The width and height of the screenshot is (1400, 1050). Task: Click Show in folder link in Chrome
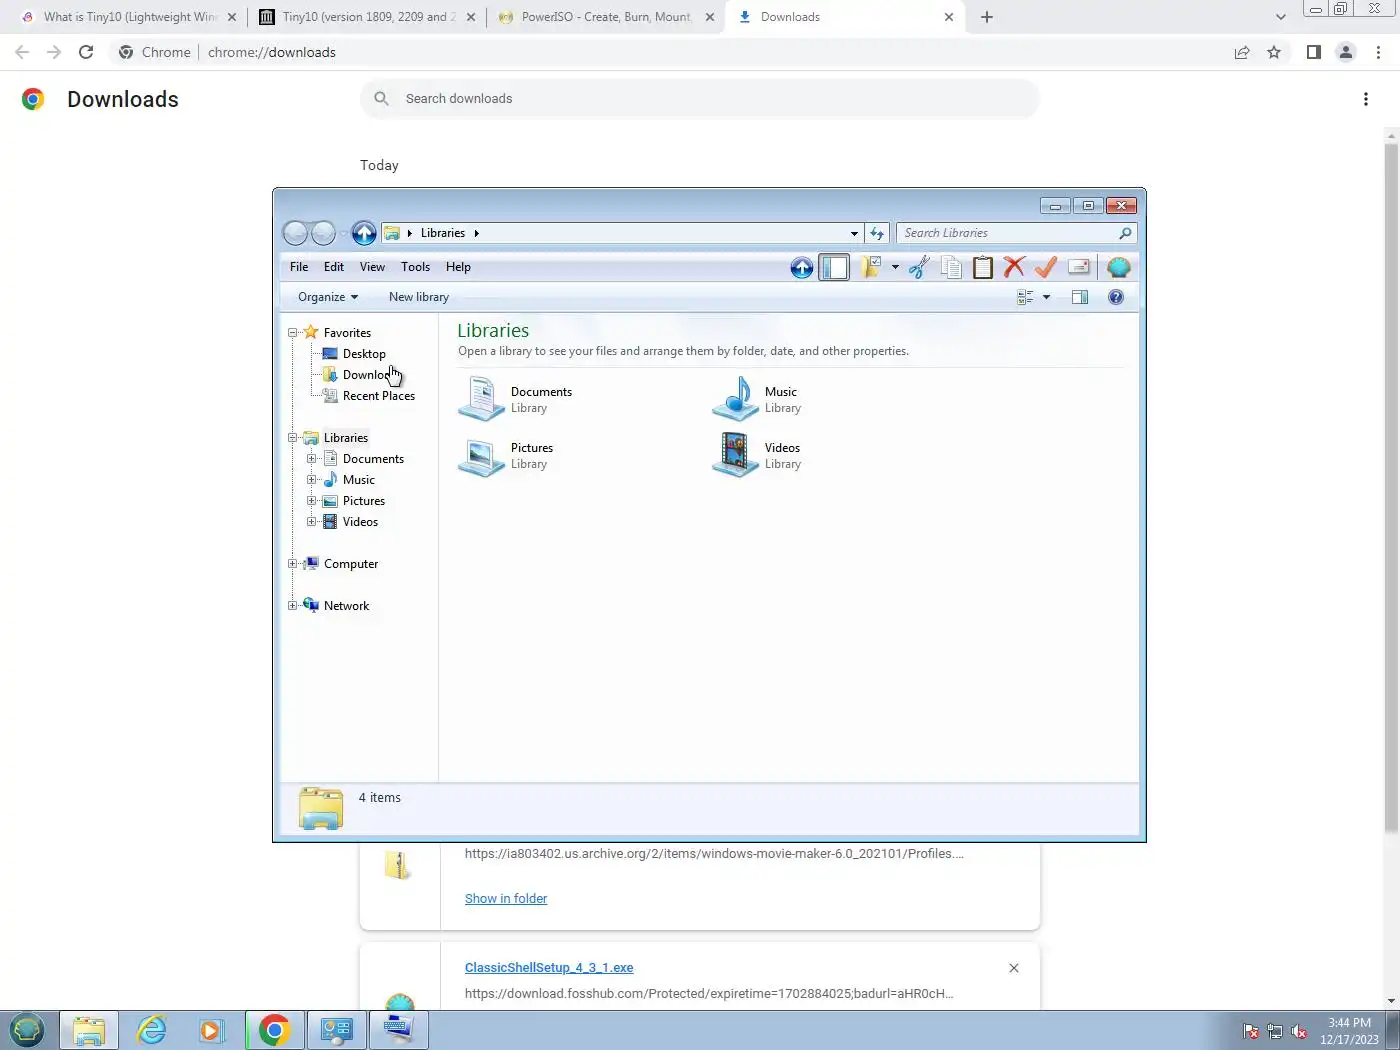pos(506,899)
